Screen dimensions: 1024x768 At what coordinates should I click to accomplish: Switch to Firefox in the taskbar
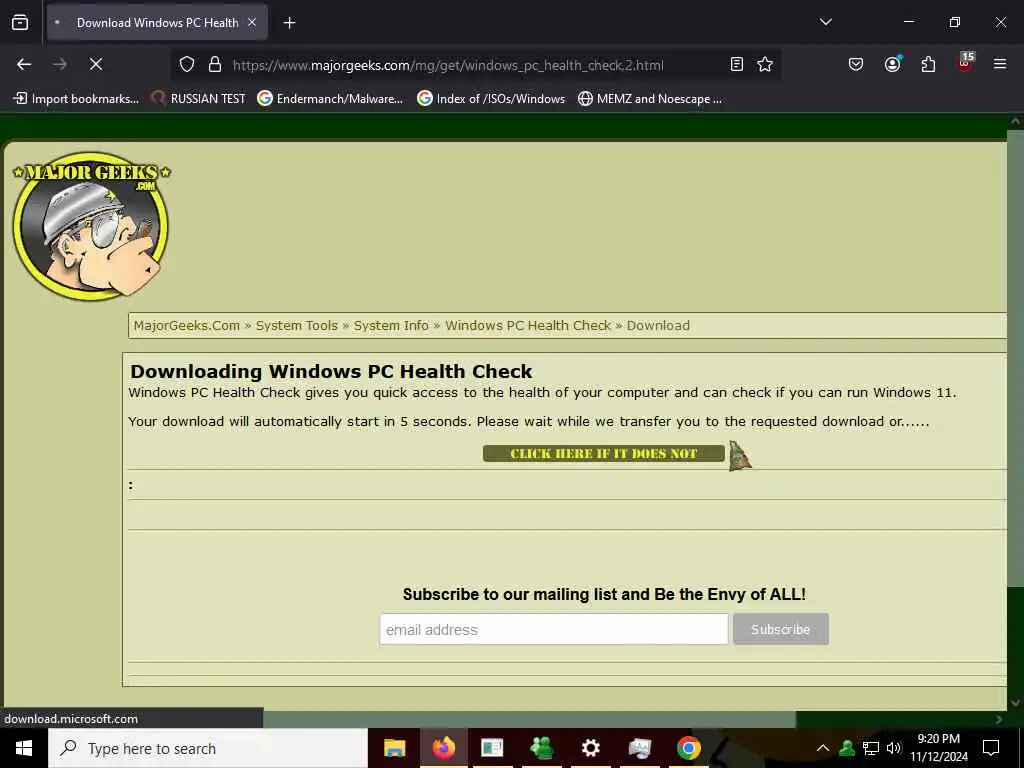point(443,748)
